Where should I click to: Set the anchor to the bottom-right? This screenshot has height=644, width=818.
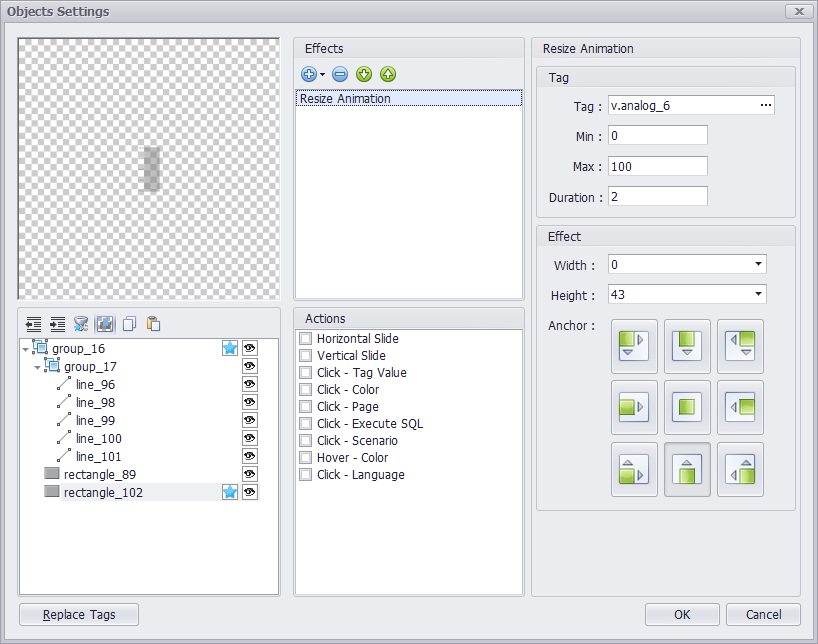tap(740, 469)
